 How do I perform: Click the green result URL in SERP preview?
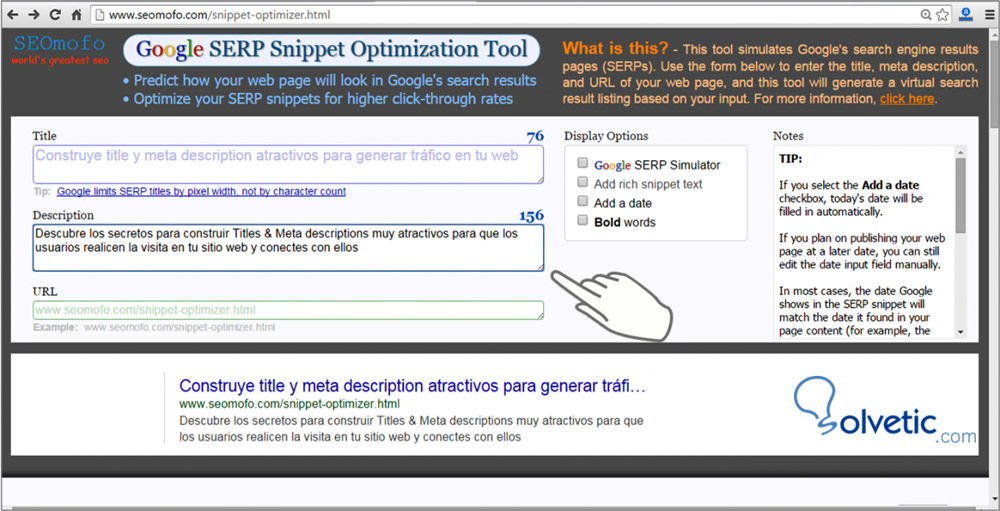tap(290, 404)
